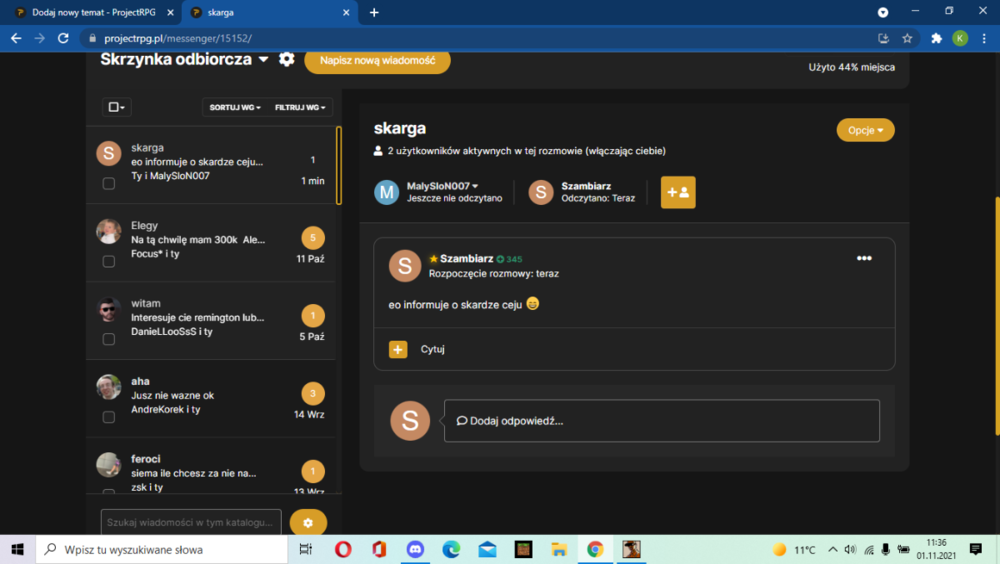Click browser back arrow

click(x=16, y=38)
